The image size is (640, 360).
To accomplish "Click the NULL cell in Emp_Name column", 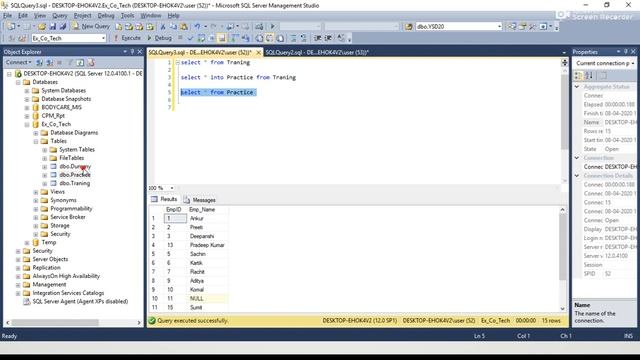I will [207, 299].
